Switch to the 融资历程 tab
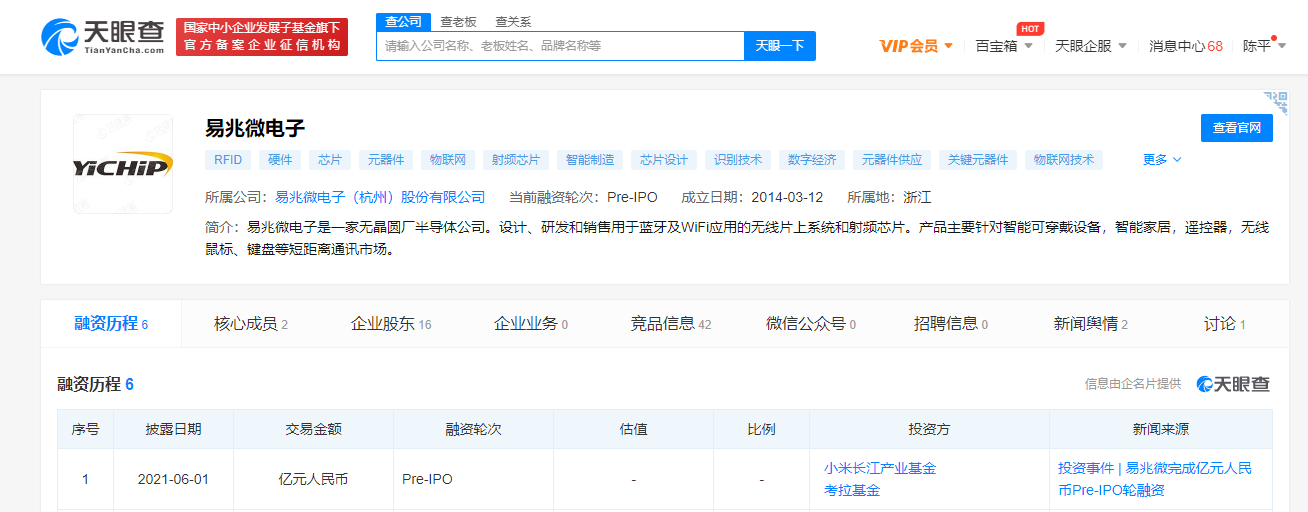 click(111, 324)
